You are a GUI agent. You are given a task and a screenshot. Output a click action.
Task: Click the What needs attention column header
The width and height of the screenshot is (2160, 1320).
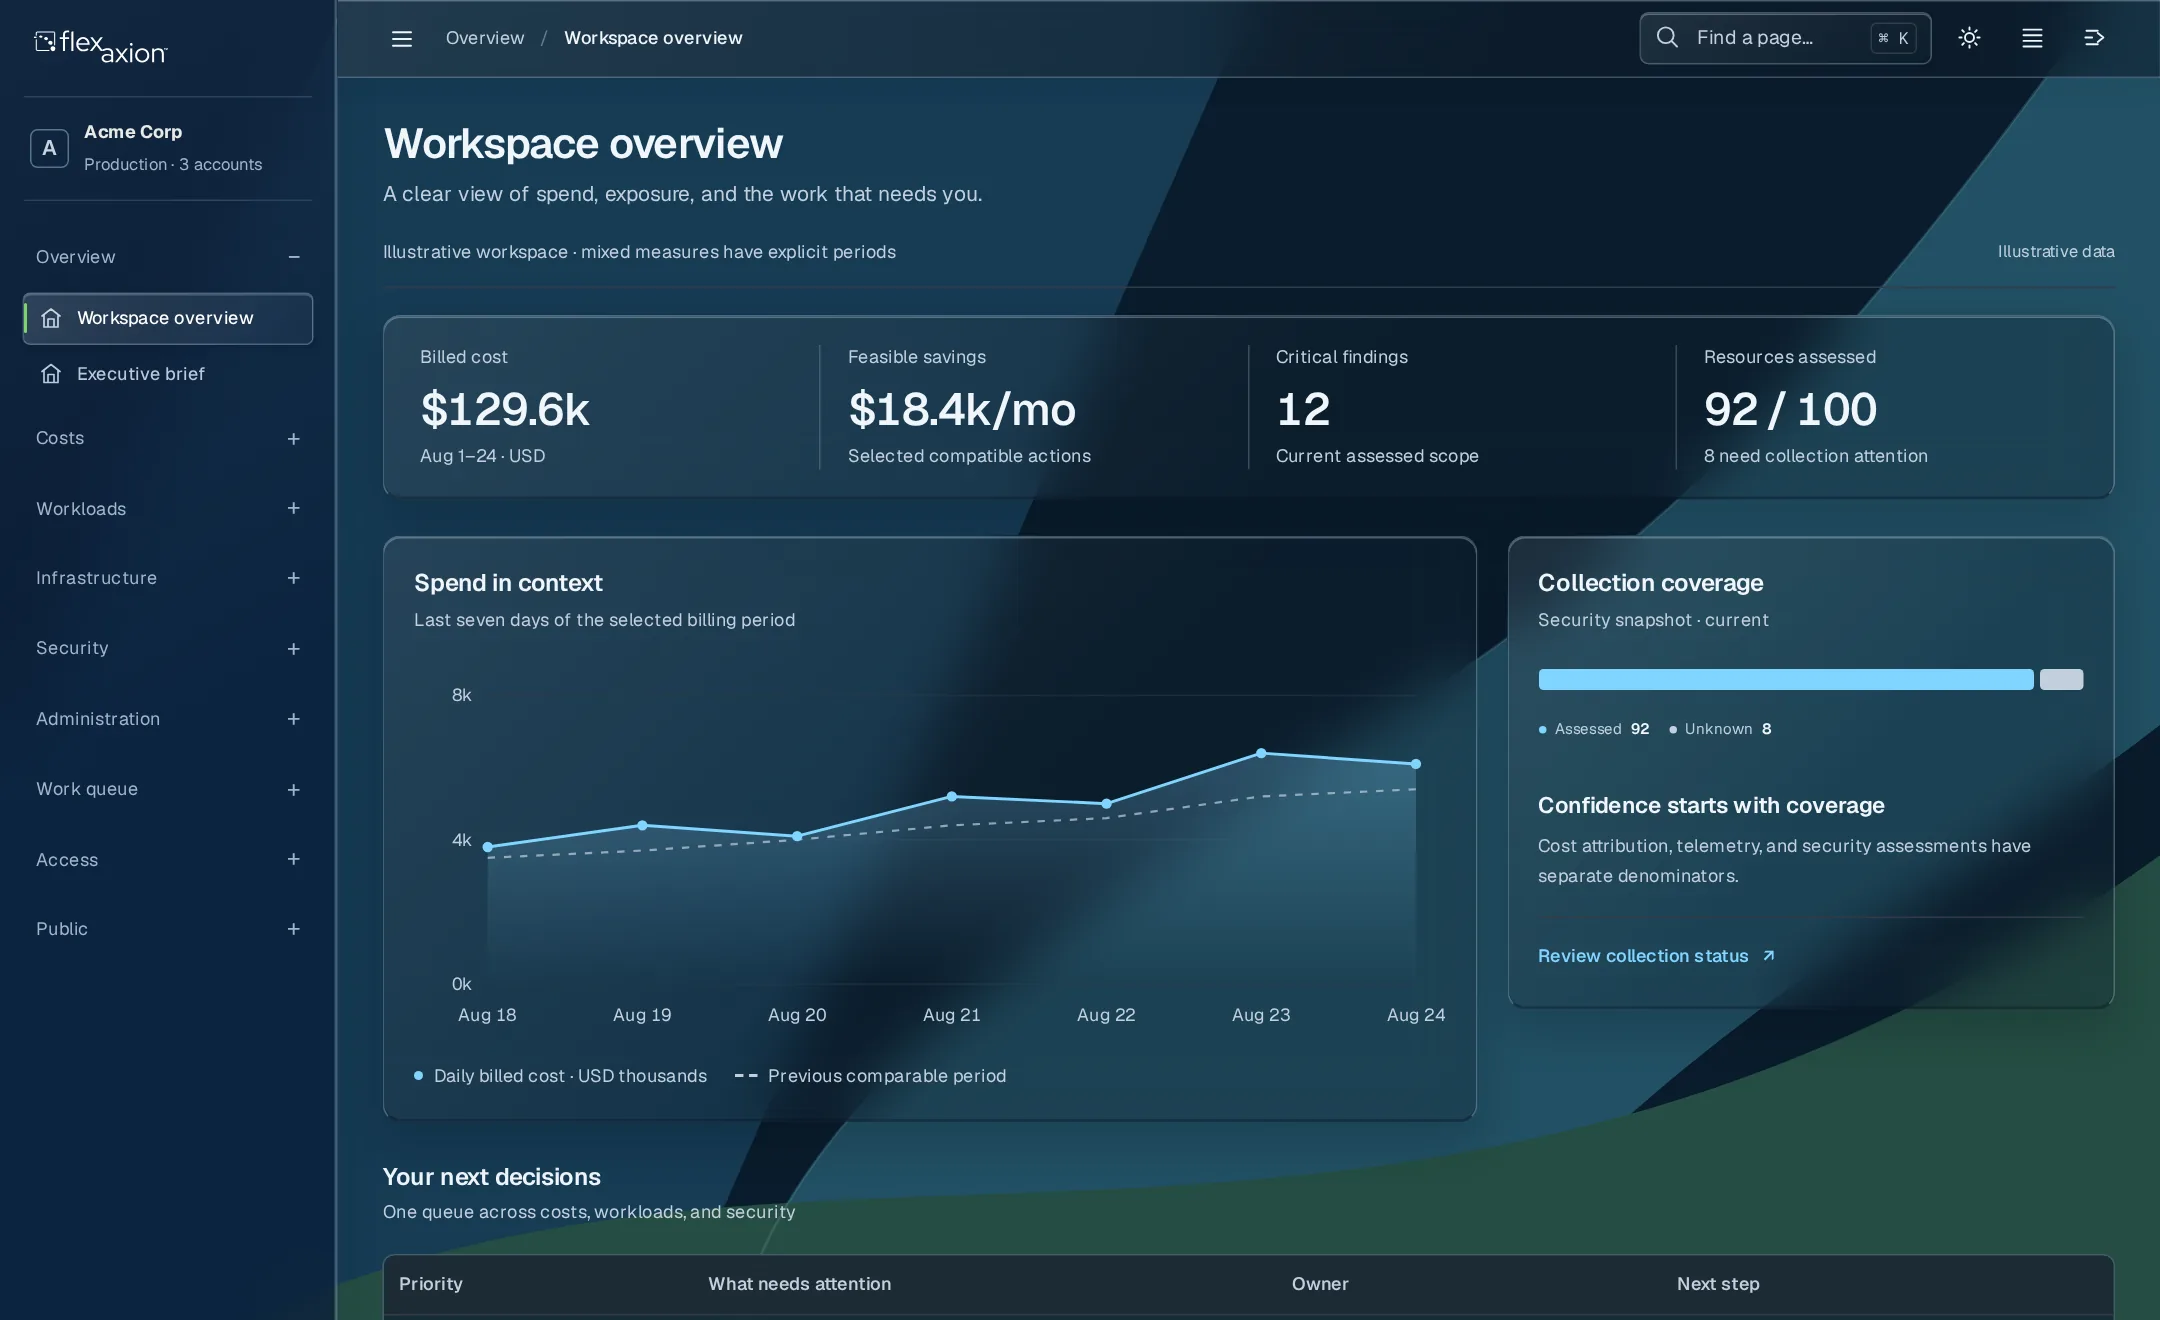coord(799,1284)
